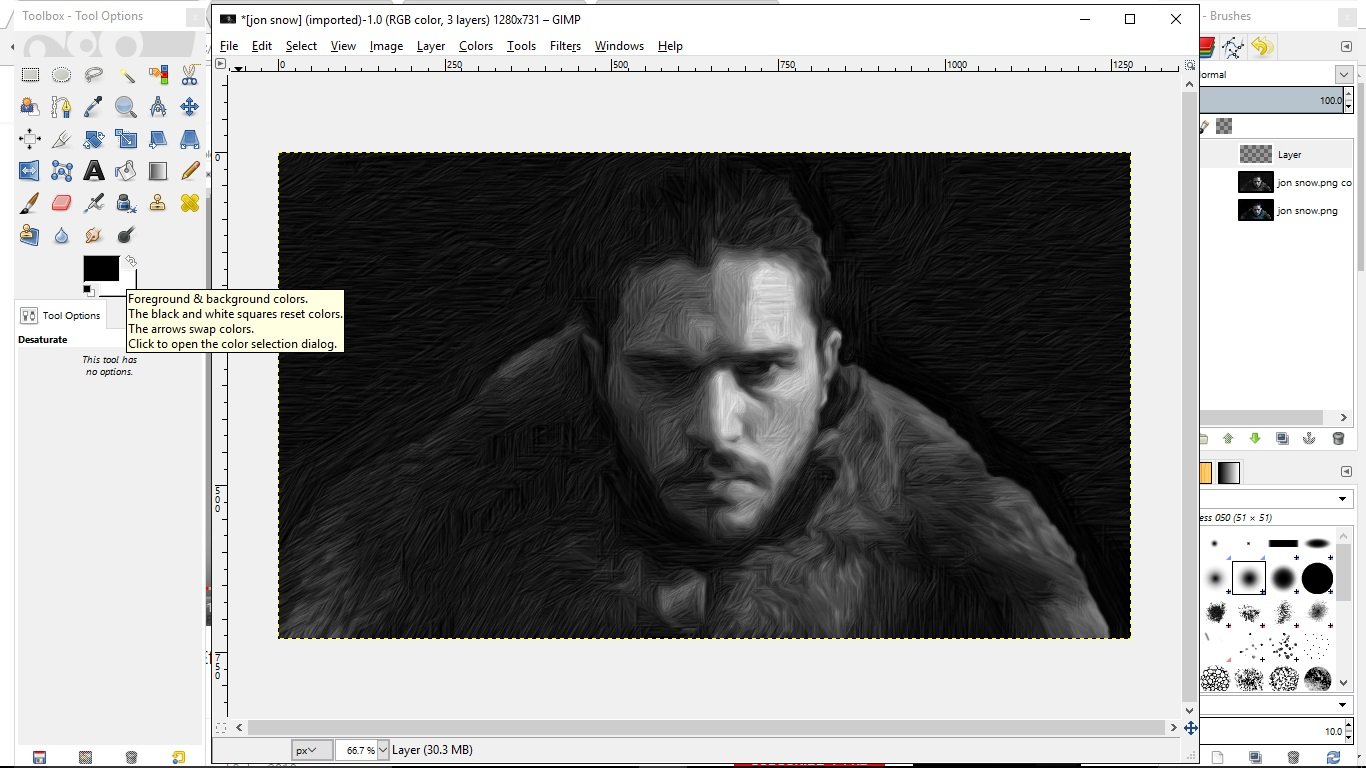Activate the Paintbrush tool

30,203
